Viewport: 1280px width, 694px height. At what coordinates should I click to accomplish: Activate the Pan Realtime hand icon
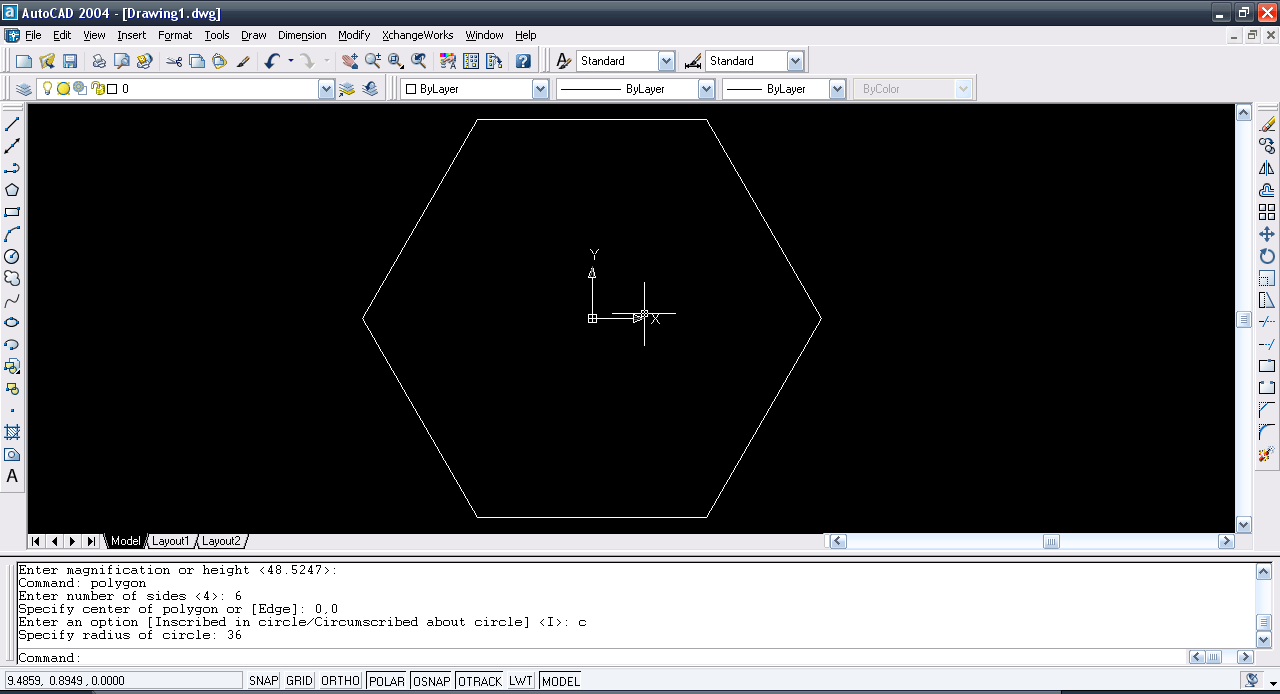click(350, 61)
